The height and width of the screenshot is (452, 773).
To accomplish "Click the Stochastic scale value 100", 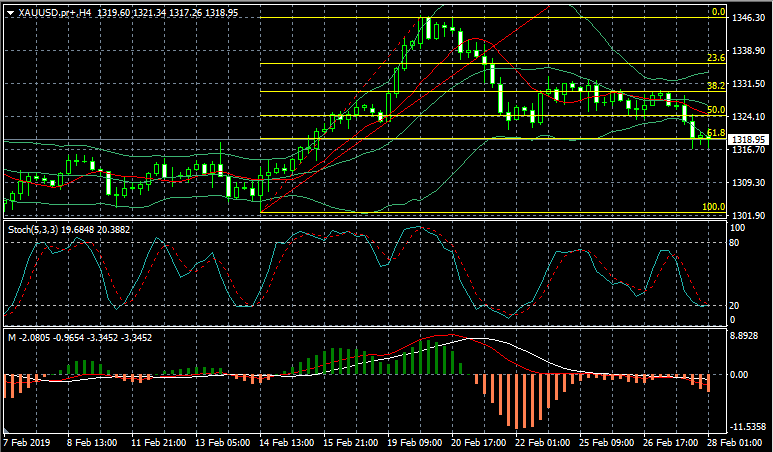I will 738,228.
